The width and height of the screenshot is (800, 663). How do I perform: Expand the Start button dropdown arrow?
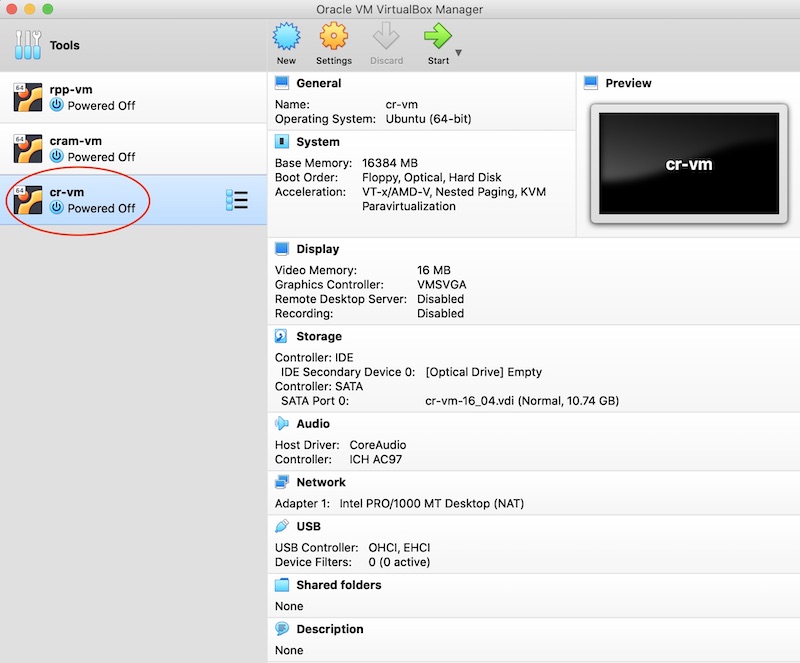[x=459, y=52]
